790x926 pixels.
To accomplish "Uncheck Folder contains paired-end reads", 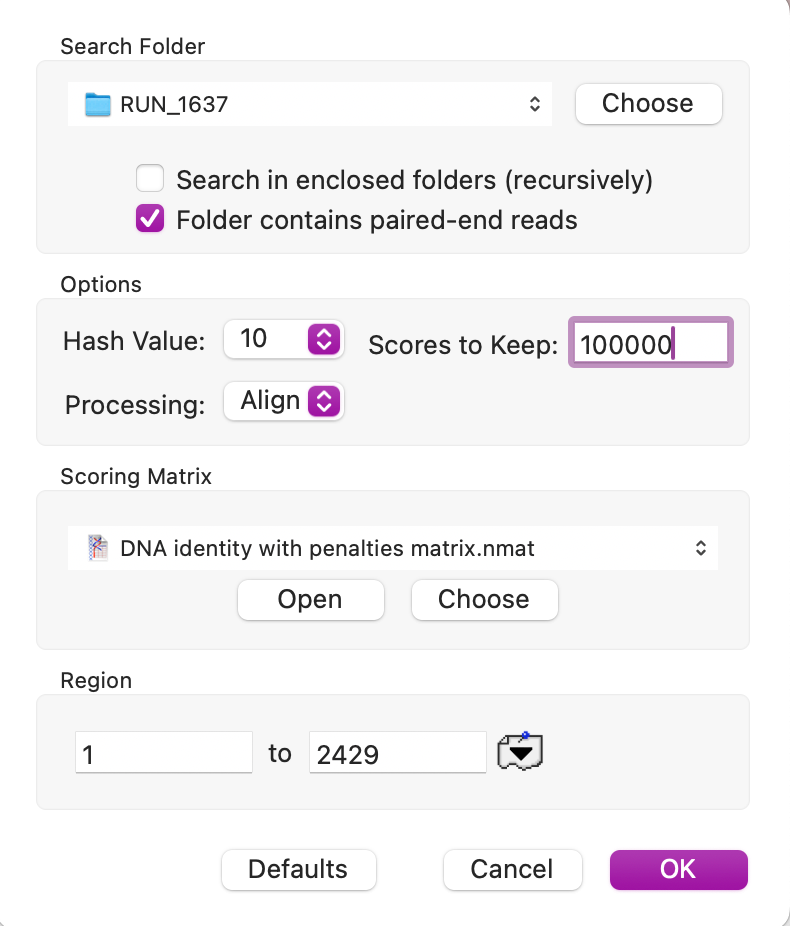I will pos(150,219).
